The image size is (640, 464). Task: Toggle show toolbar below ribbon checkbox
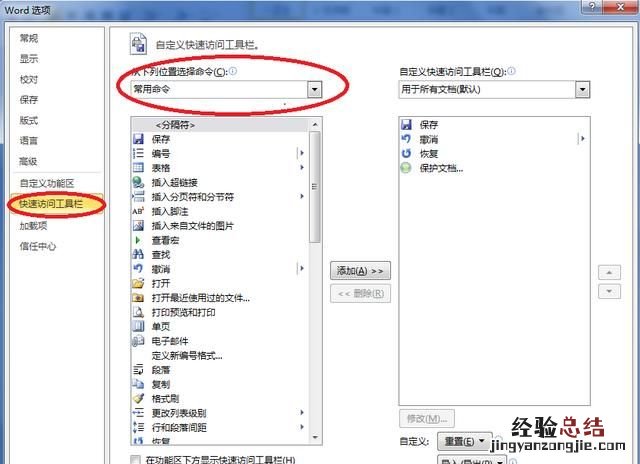[135, 460]
